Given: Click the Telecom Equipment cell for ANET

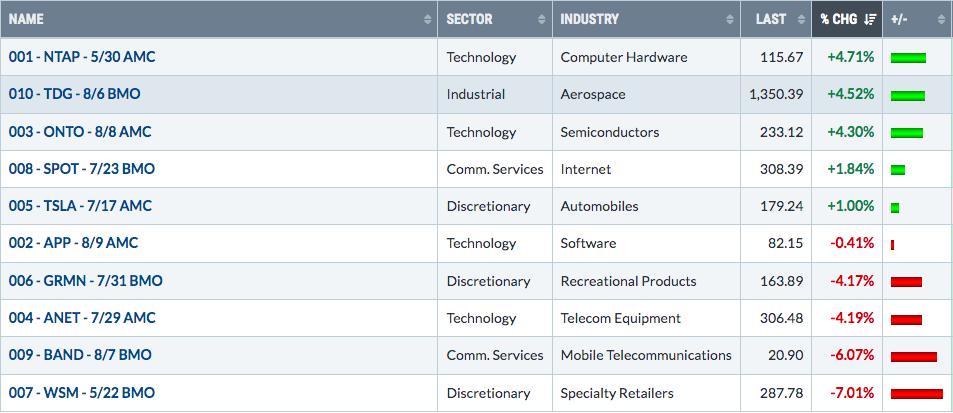Looking at the screenshot, I should point(646,318).
